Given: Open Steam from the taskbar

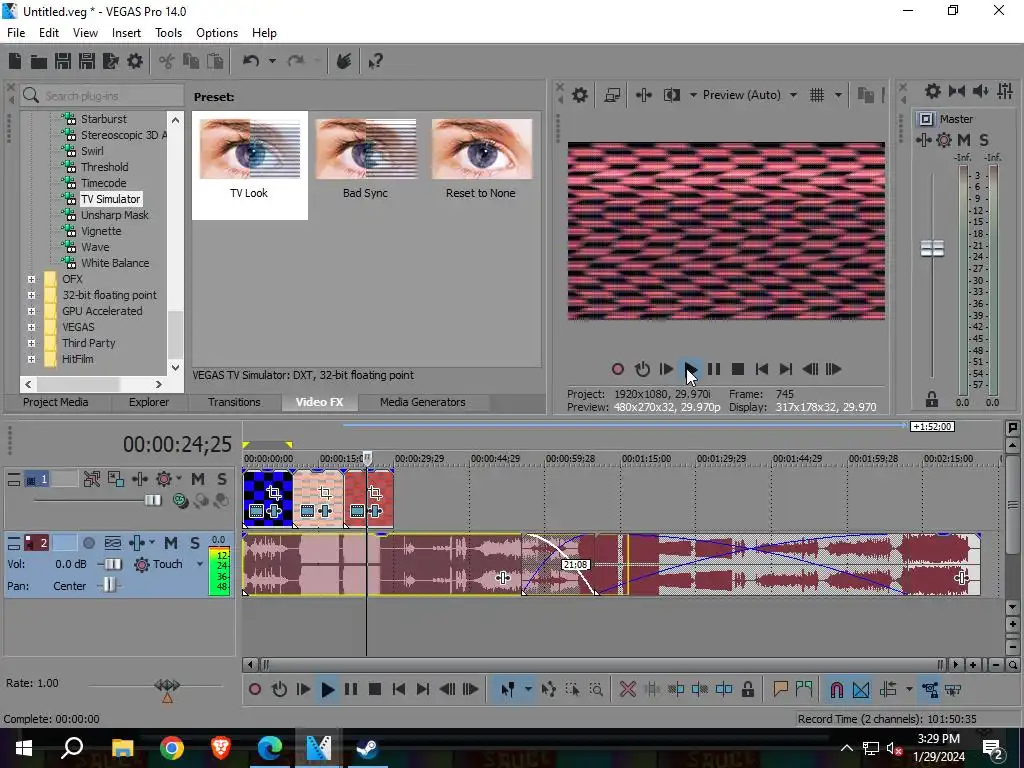Looking at the screenshot, I should click(x=367, y=748).
